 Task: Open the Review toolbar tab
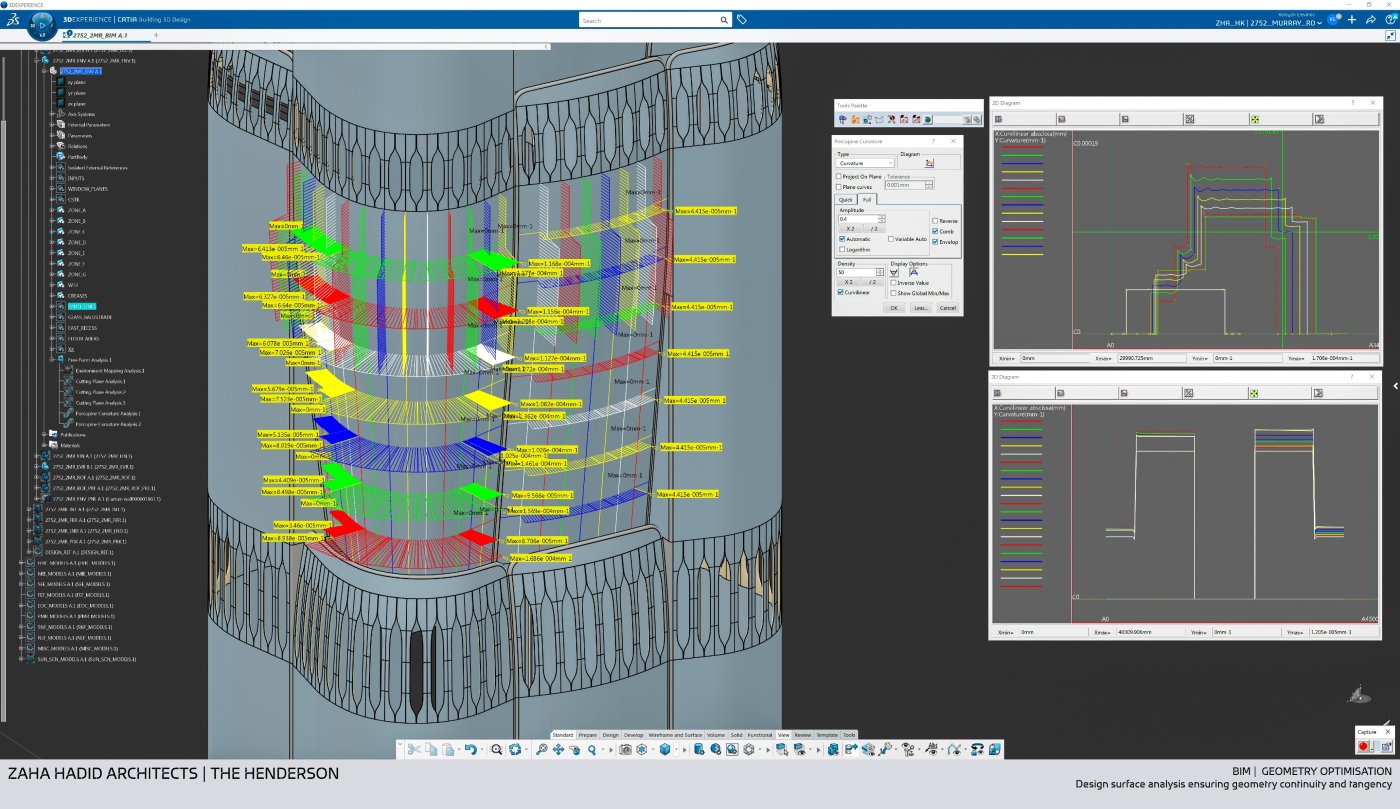803,735
